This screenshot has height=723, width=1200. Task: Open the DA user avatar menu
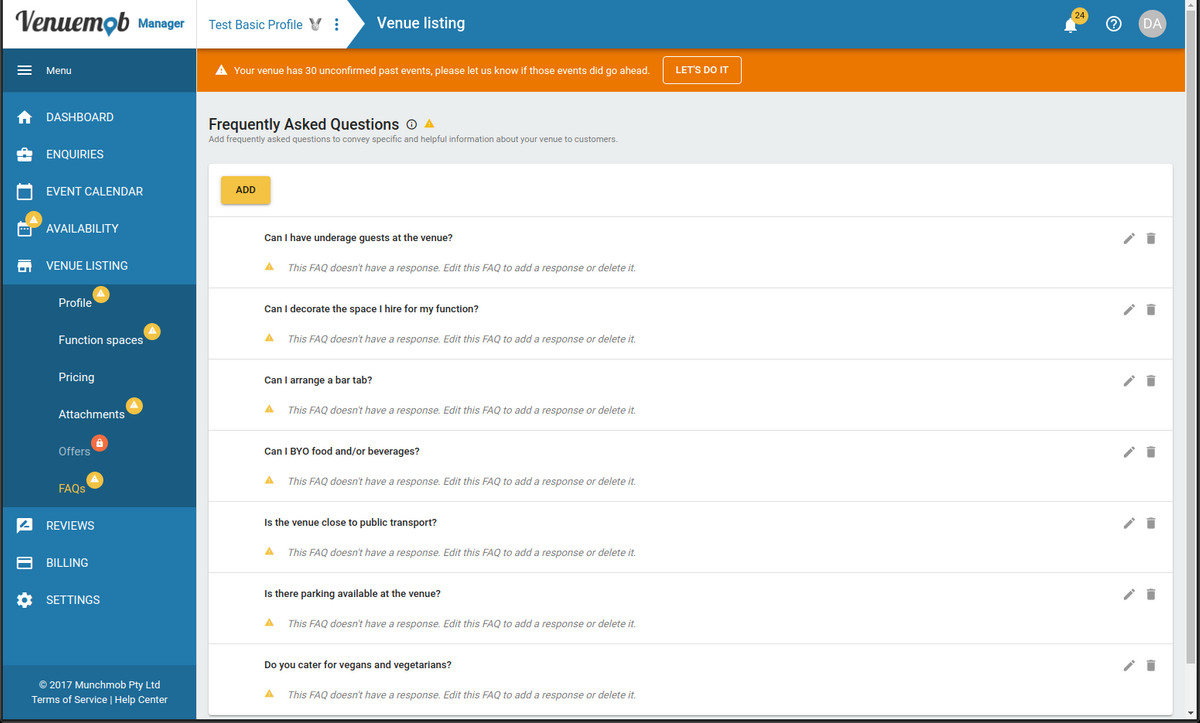(1152, 24)
